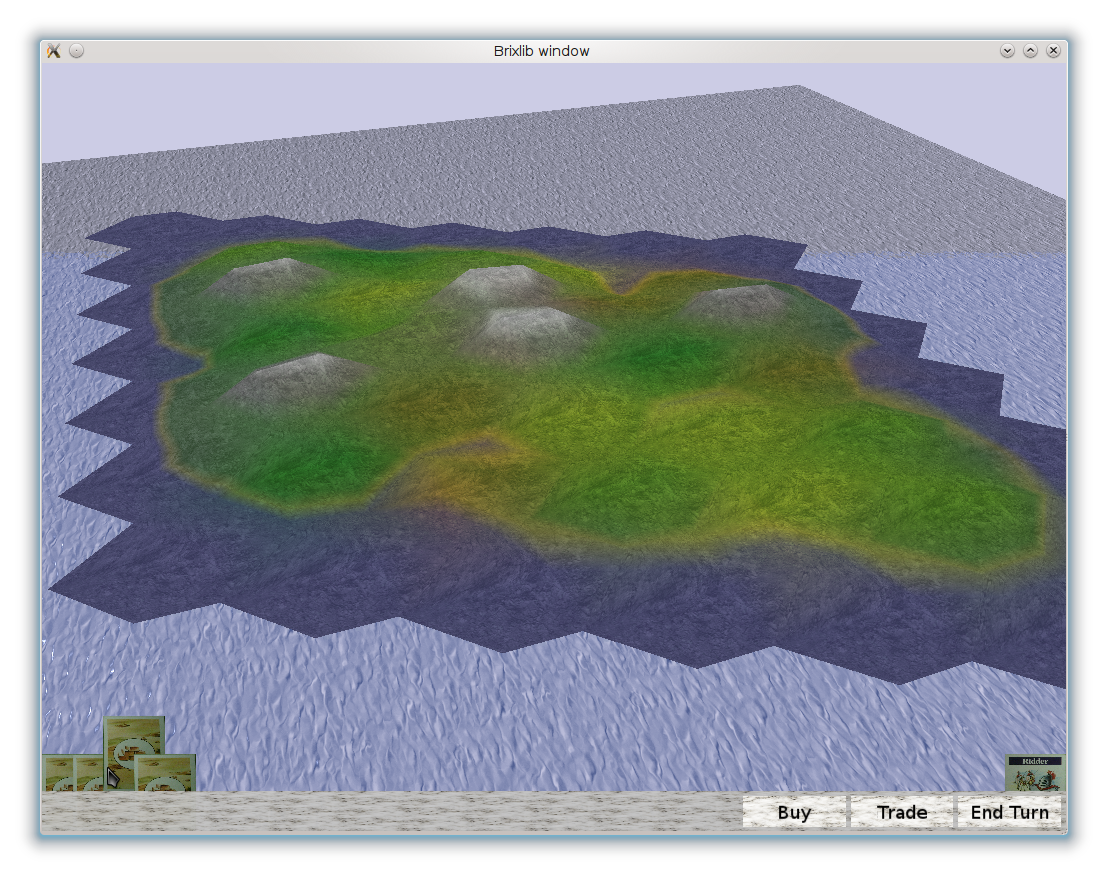
Task: Close the Brixlib window
Action: point(1053,51)
